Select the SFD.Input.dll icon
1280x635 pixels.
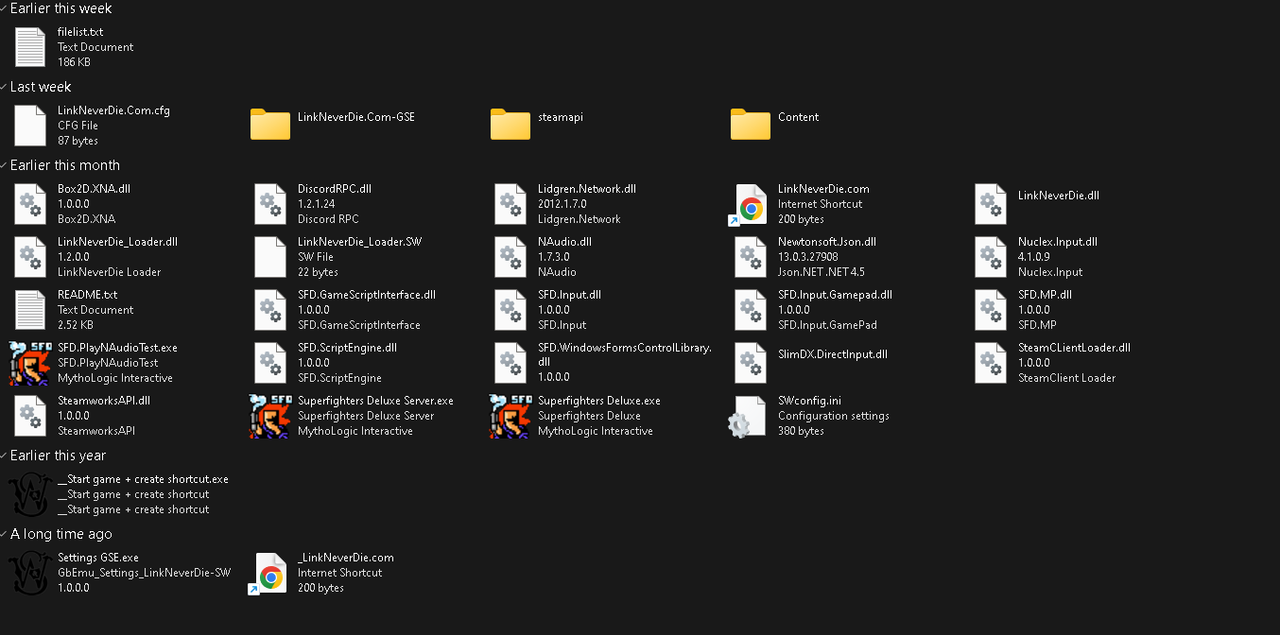(x=510, y=310)
